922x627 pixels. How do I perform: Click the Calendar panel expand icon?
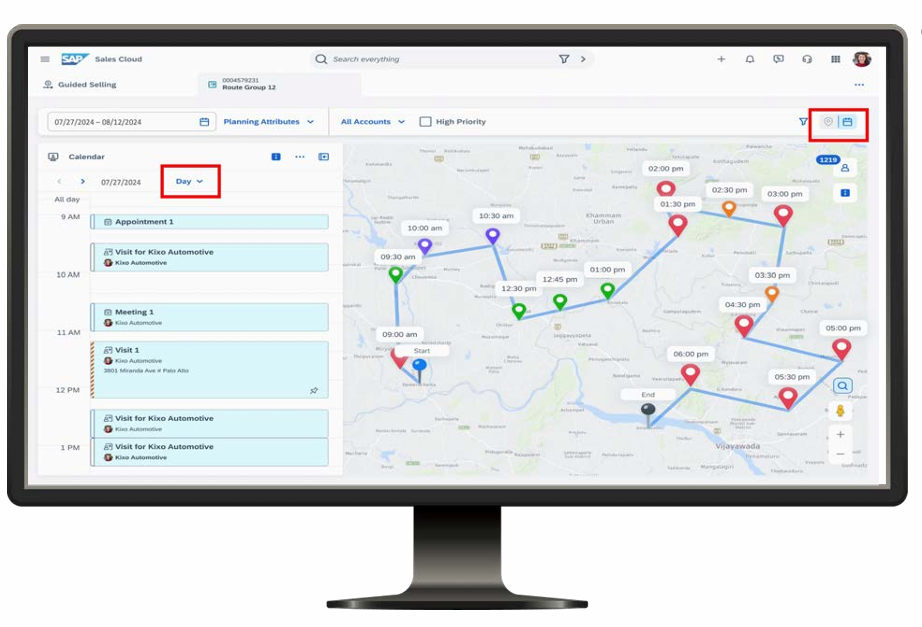[323, 156]
